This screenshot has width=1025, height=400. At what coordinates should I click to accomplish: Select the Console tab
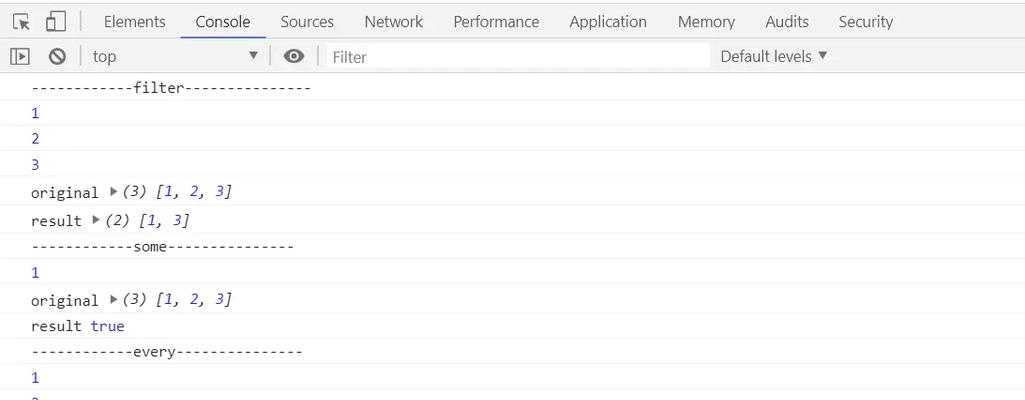click(x=223, y=22)
